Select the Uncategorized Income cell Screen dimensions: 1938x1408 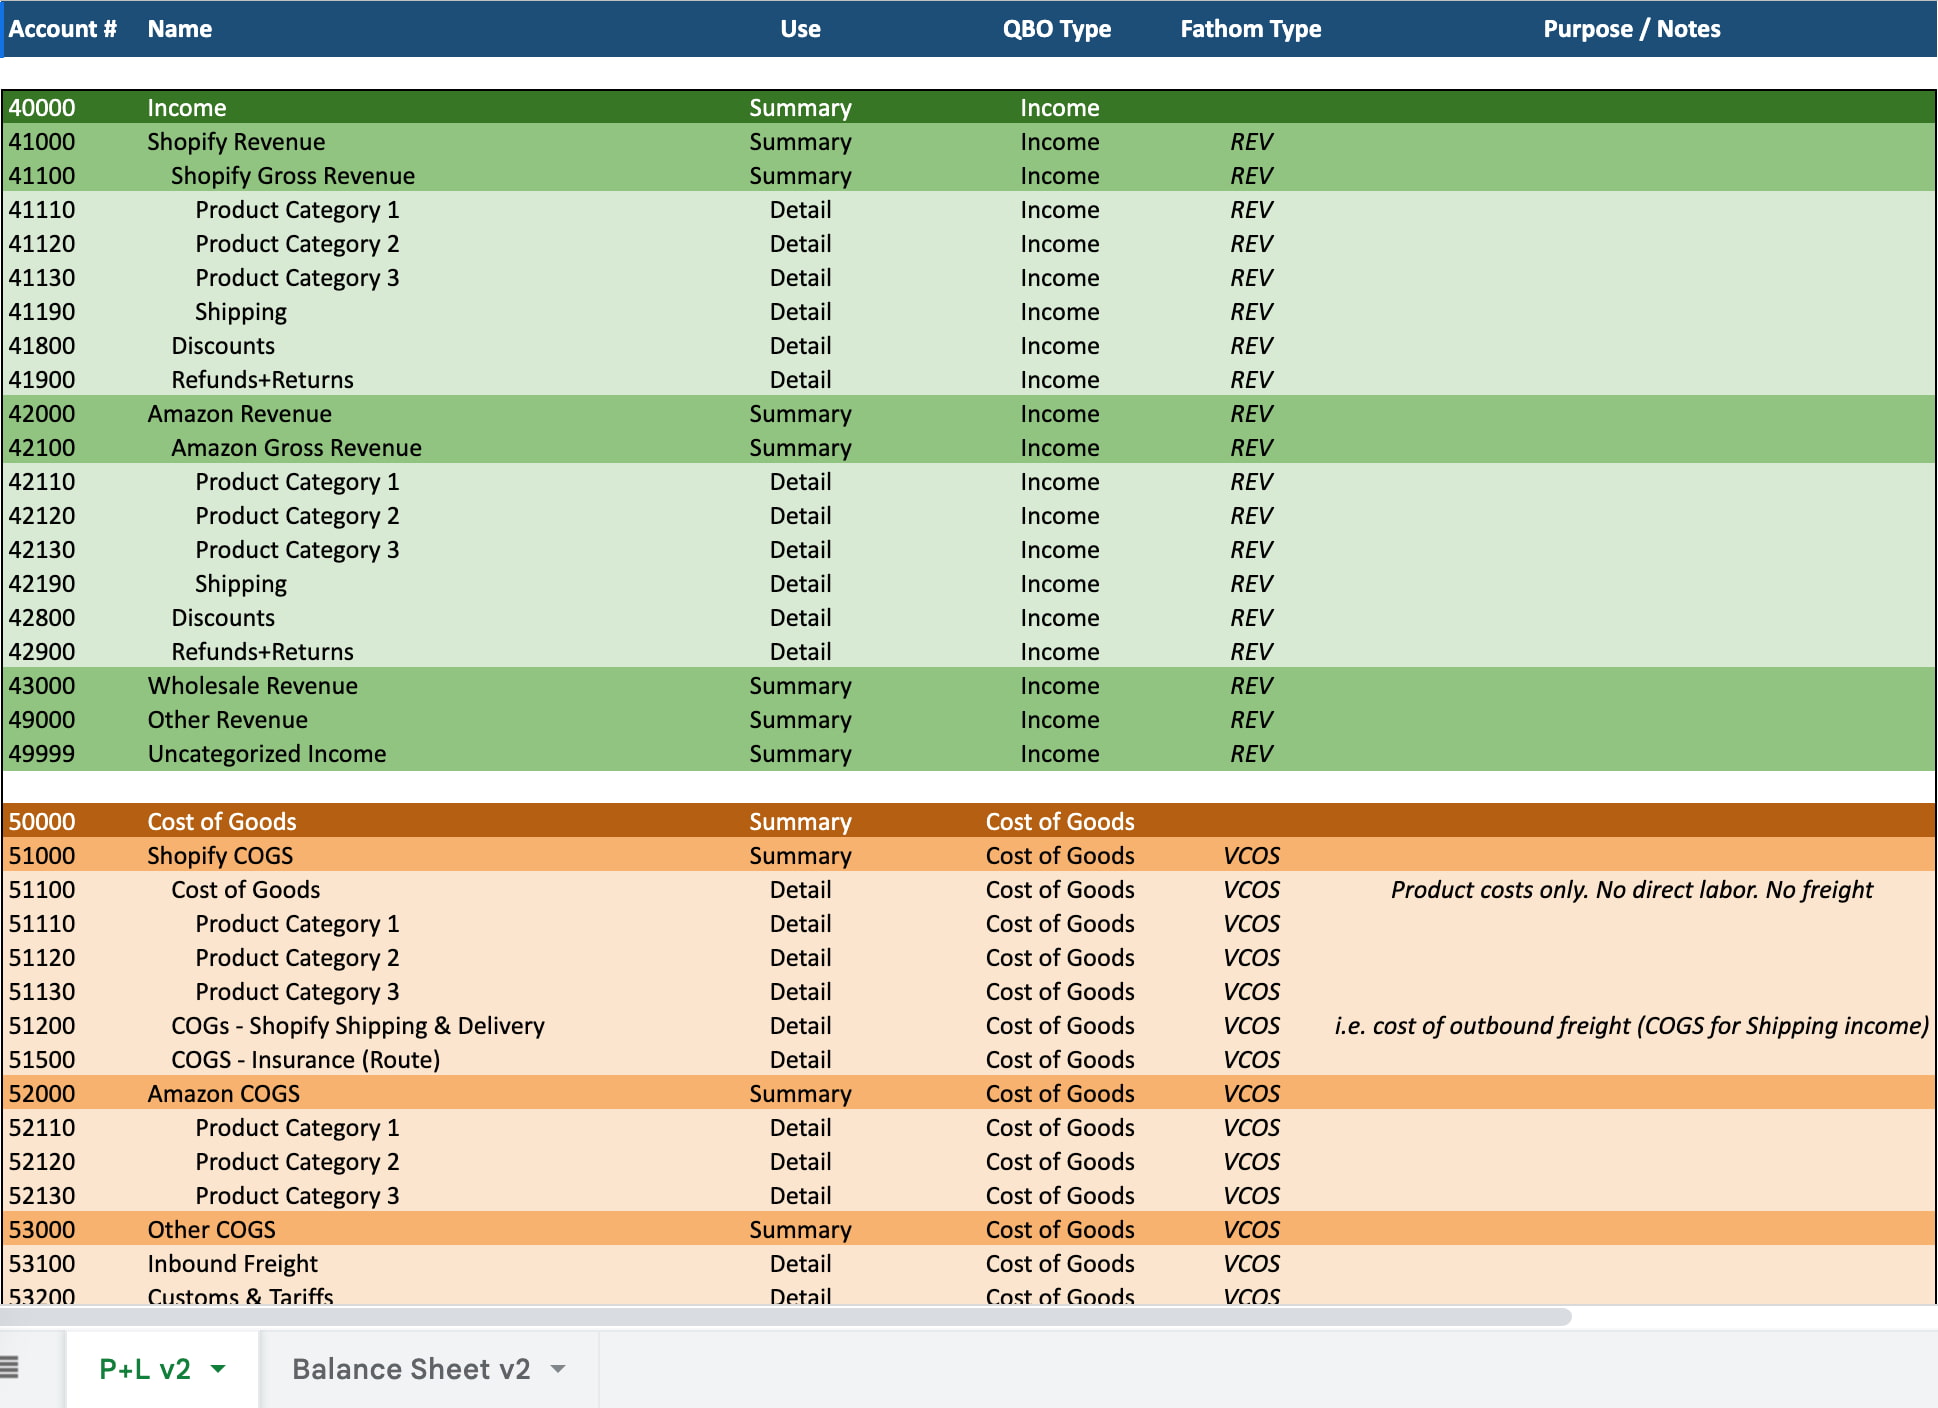[x=266, y=754]
